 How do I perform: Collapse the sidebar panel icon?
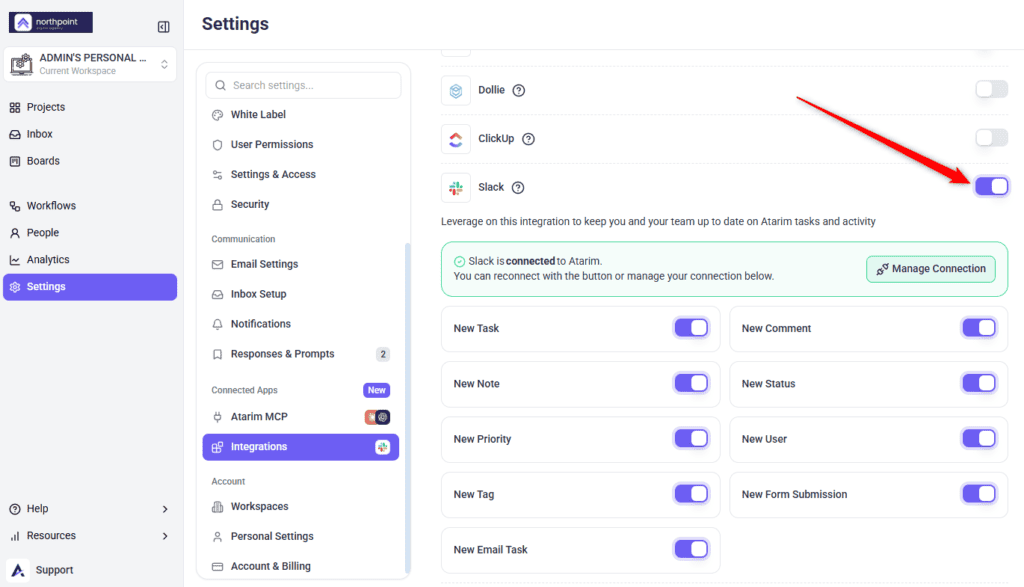pos(164,27)
